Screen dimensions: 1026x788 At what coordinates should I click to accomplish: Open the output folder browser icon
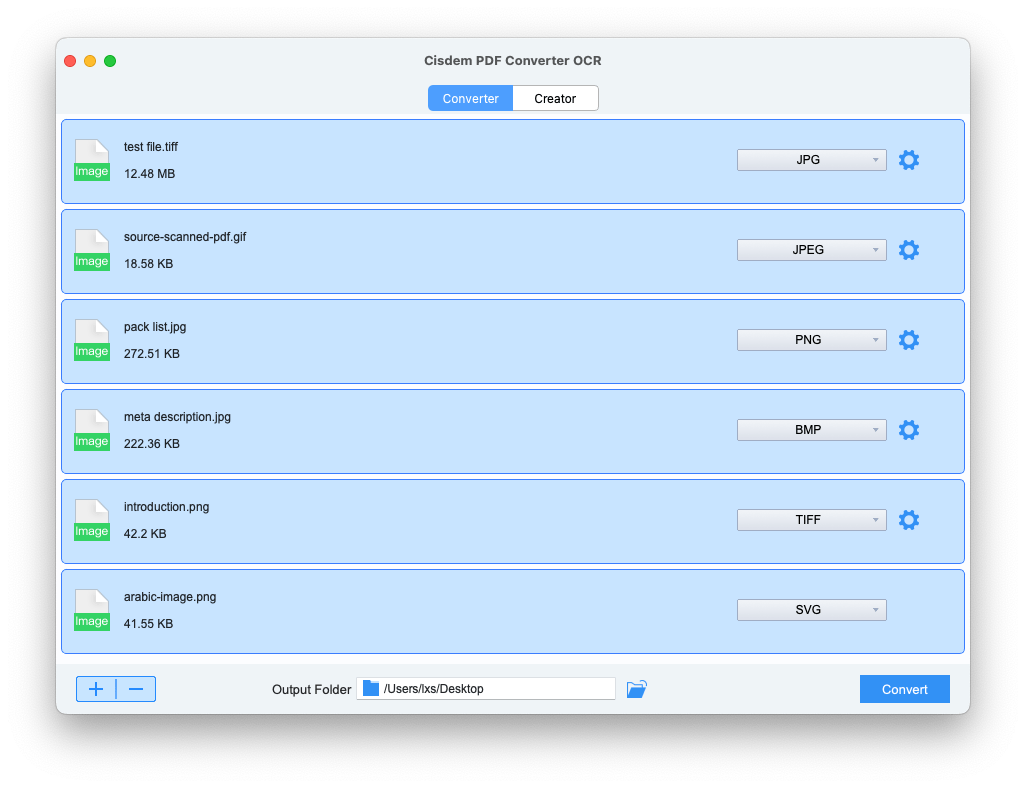tap(637, 688)
